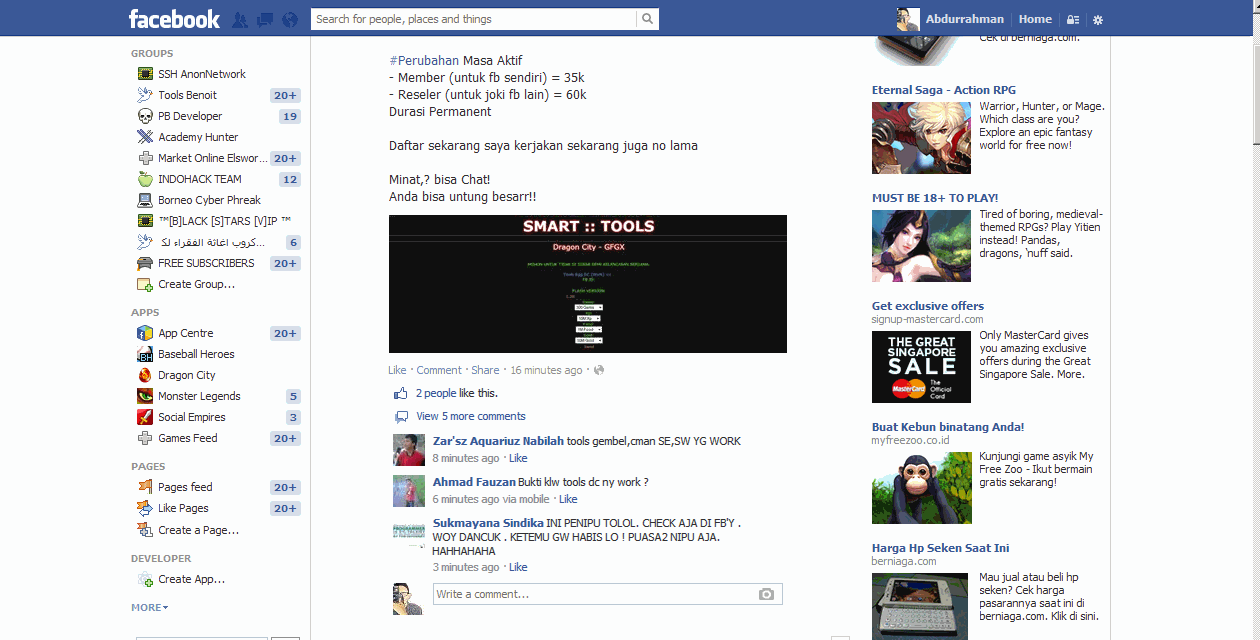Click the search people, places and things field

[474, 19]
